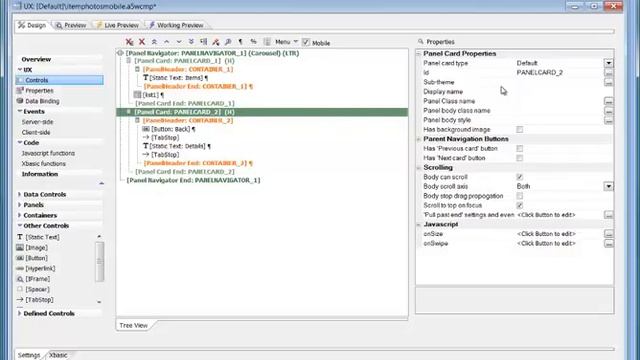Open Server-side events in sidebar

tap(38, 122)
